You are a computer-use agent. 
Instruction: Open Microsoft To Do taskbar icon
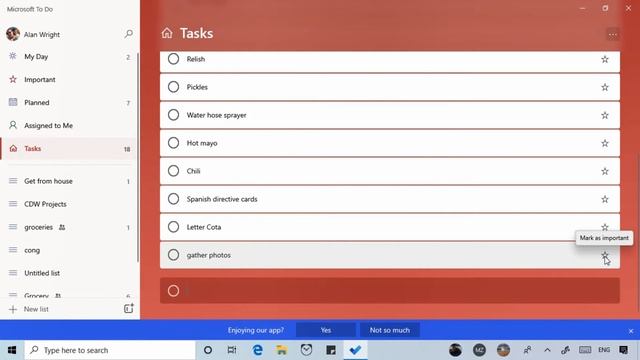(x=355, y=350)
